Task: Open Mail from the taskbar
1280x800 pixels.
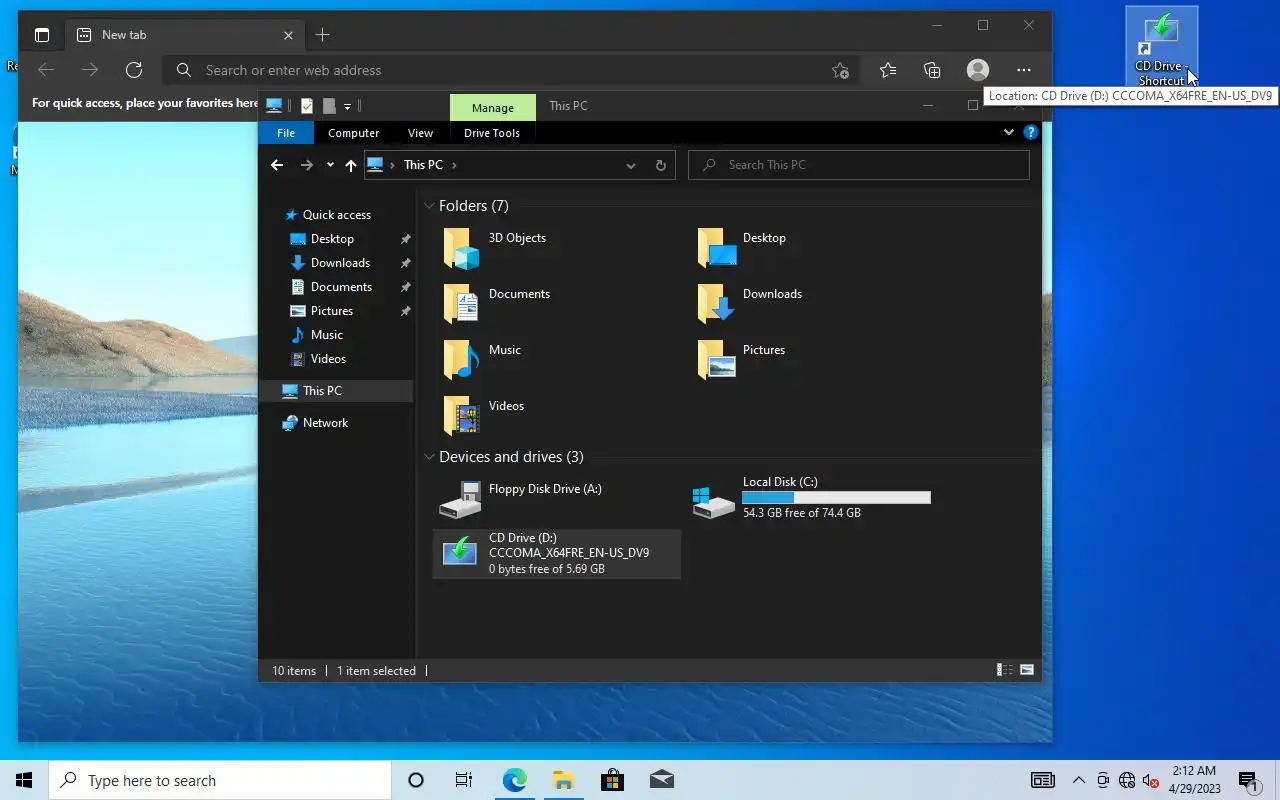Action: click(x=661, y=780)
